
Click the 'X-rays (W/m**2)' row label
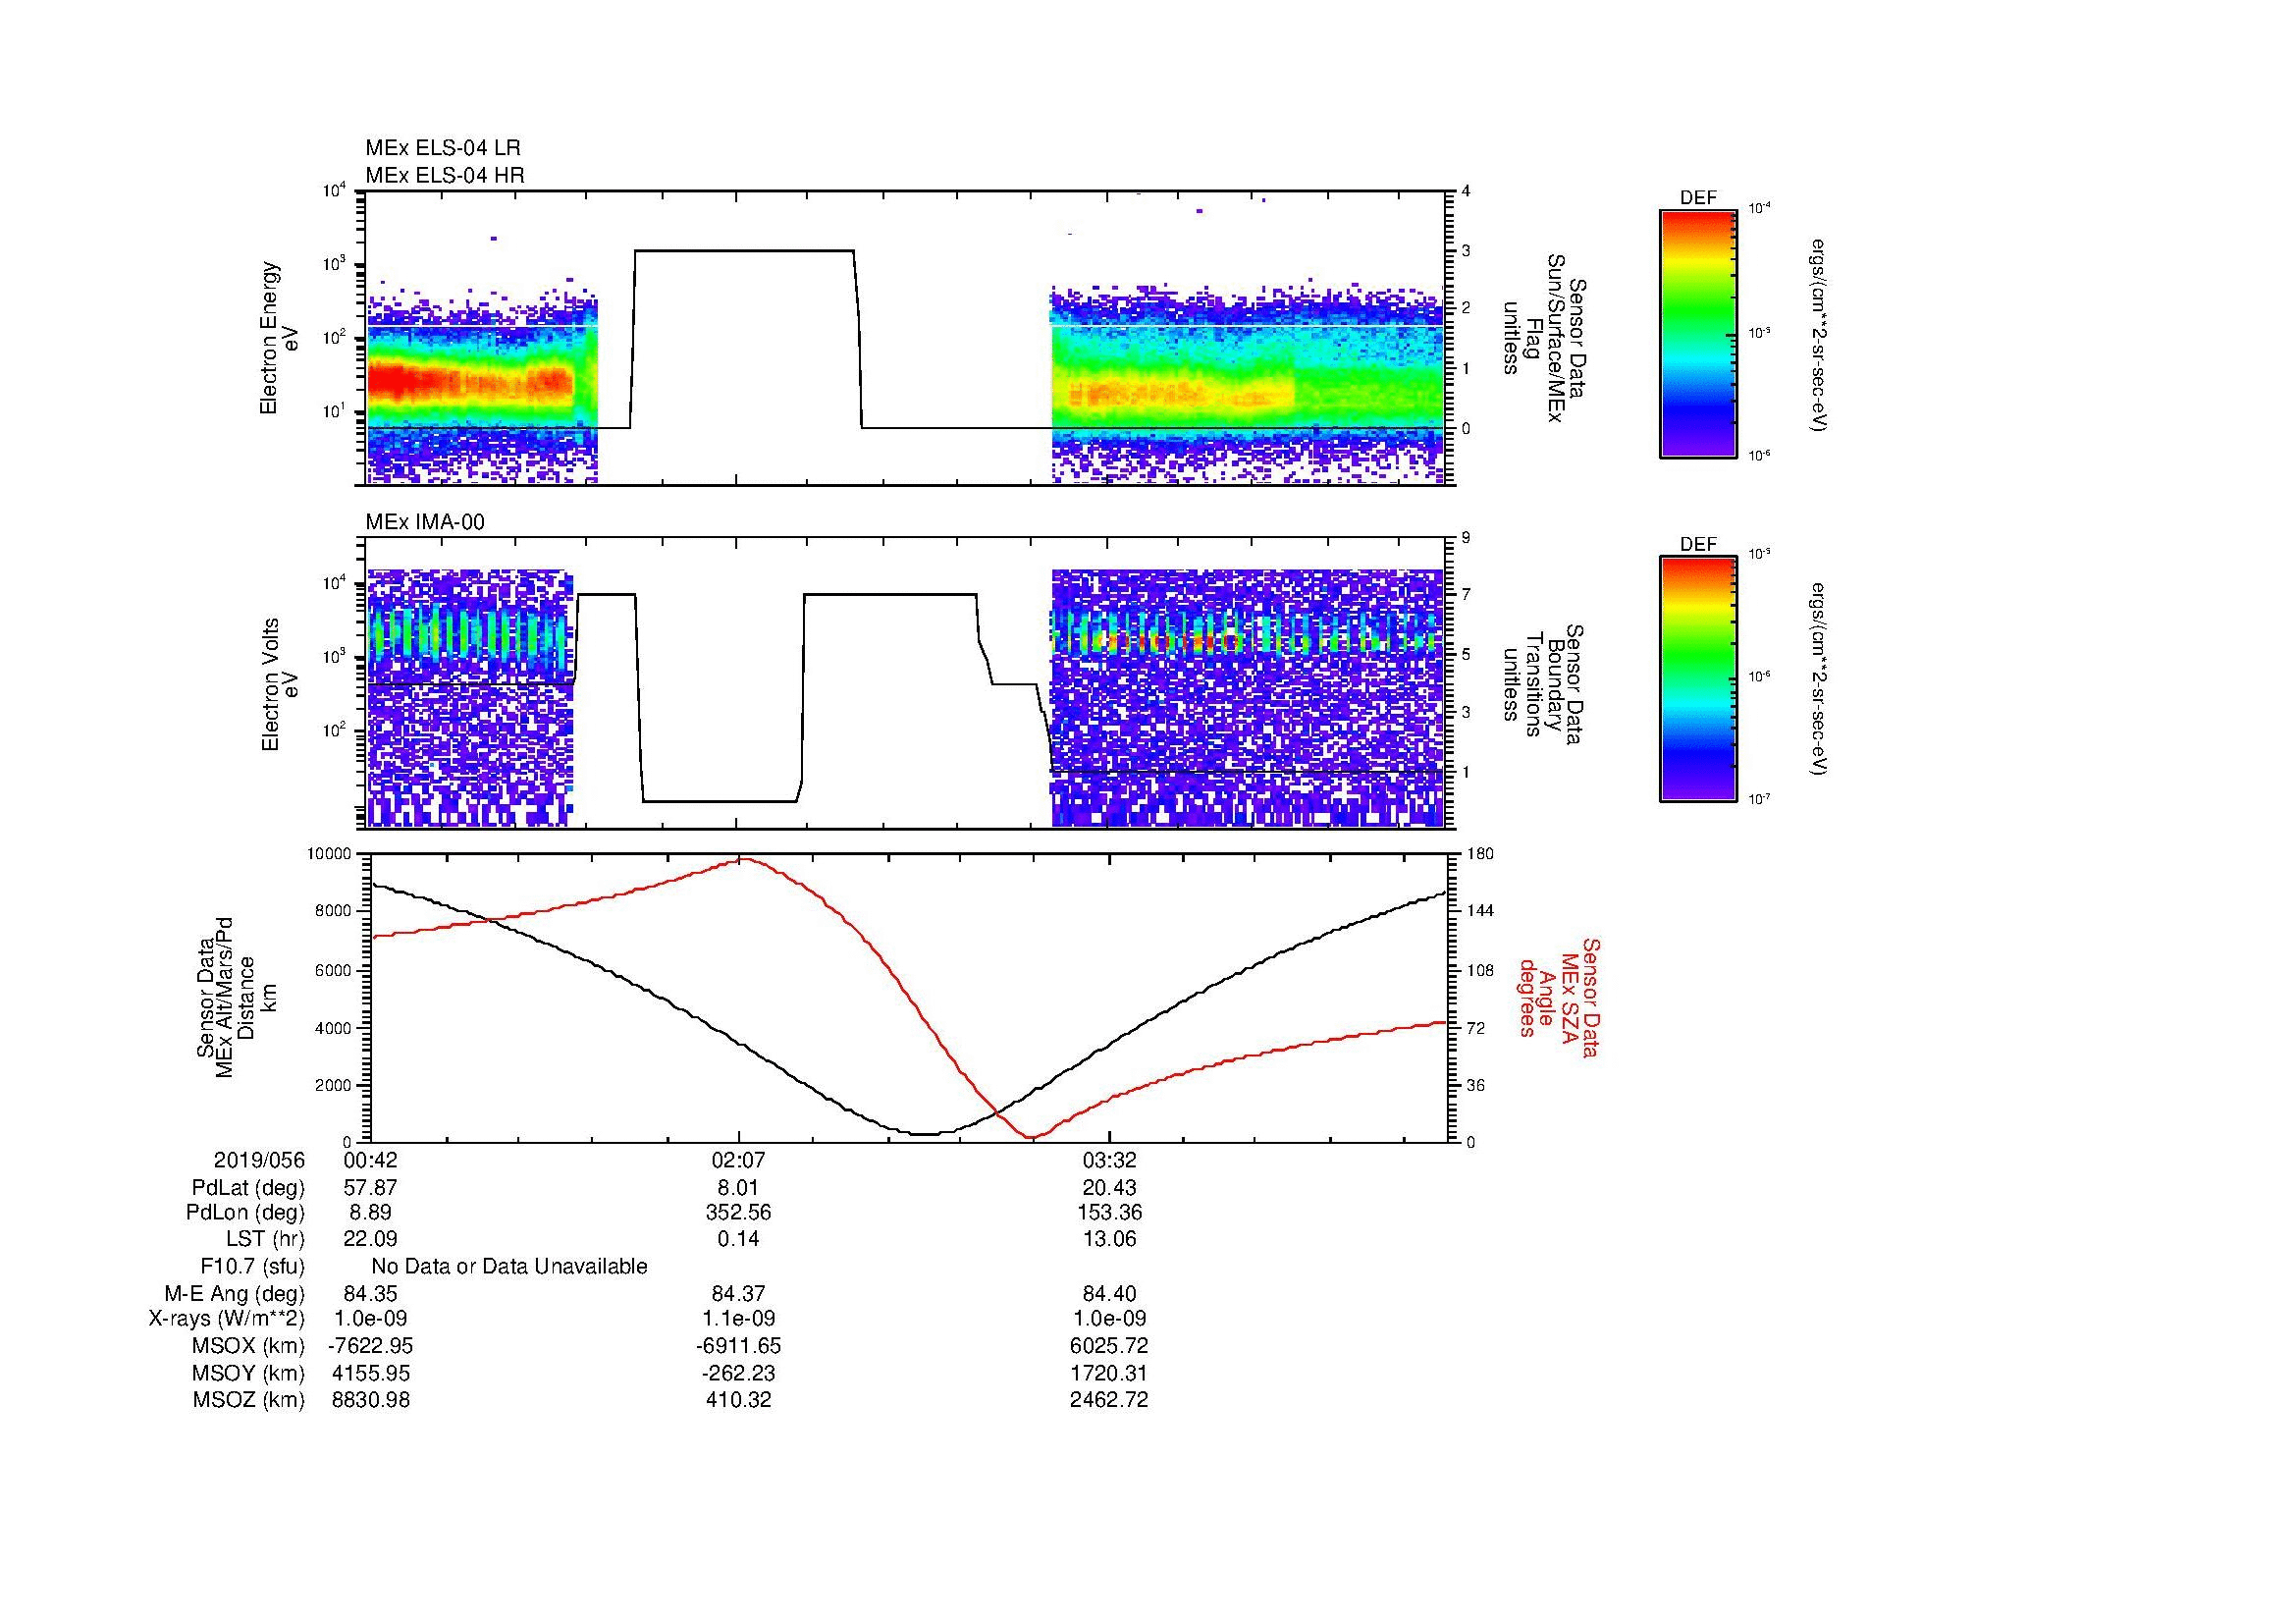click(x=227, y=1319)
